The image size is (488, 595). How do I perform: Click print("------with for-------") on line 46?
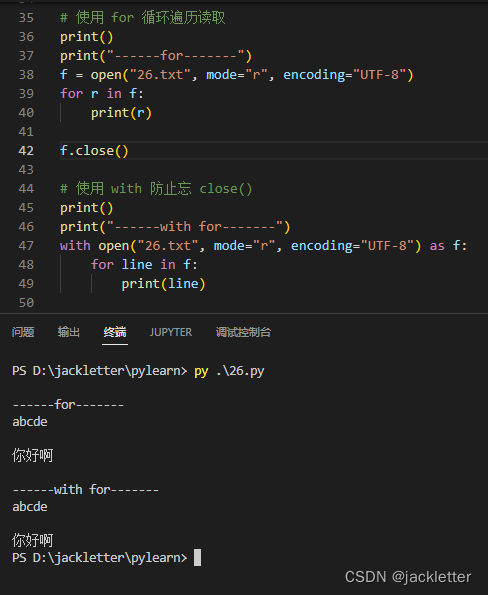[x=175, y=227]
